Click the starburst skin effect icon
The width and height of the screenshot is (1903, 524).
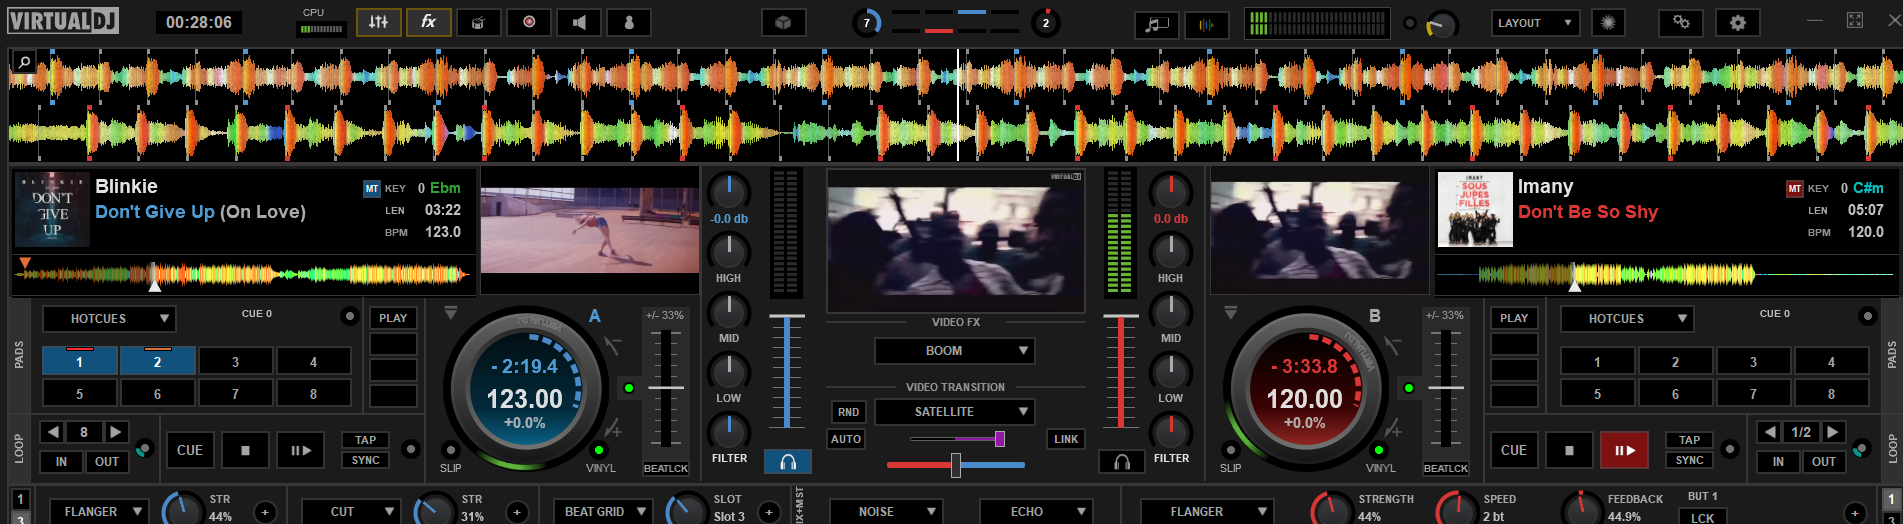1608,22
